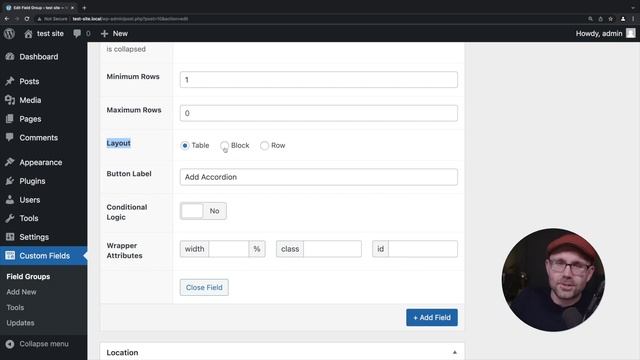Open the Dashboard menu

coord(39,57)
